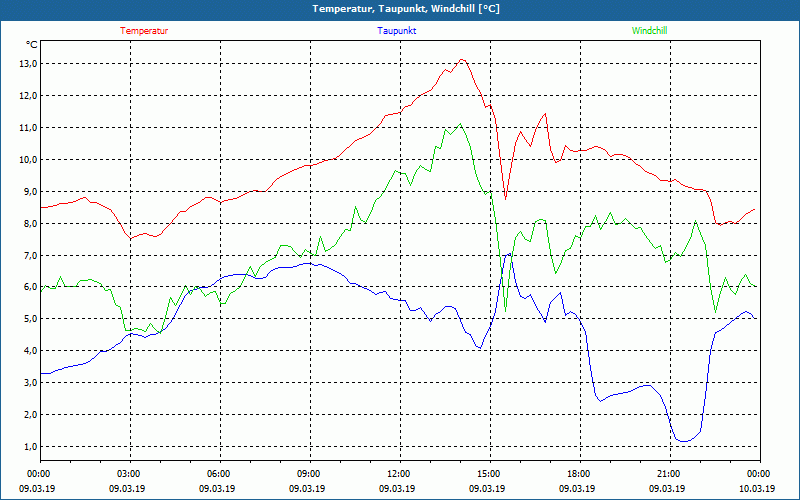Click the 4,0 y-axis value
The height and width of the screenshot is (500, 800).
30,351
